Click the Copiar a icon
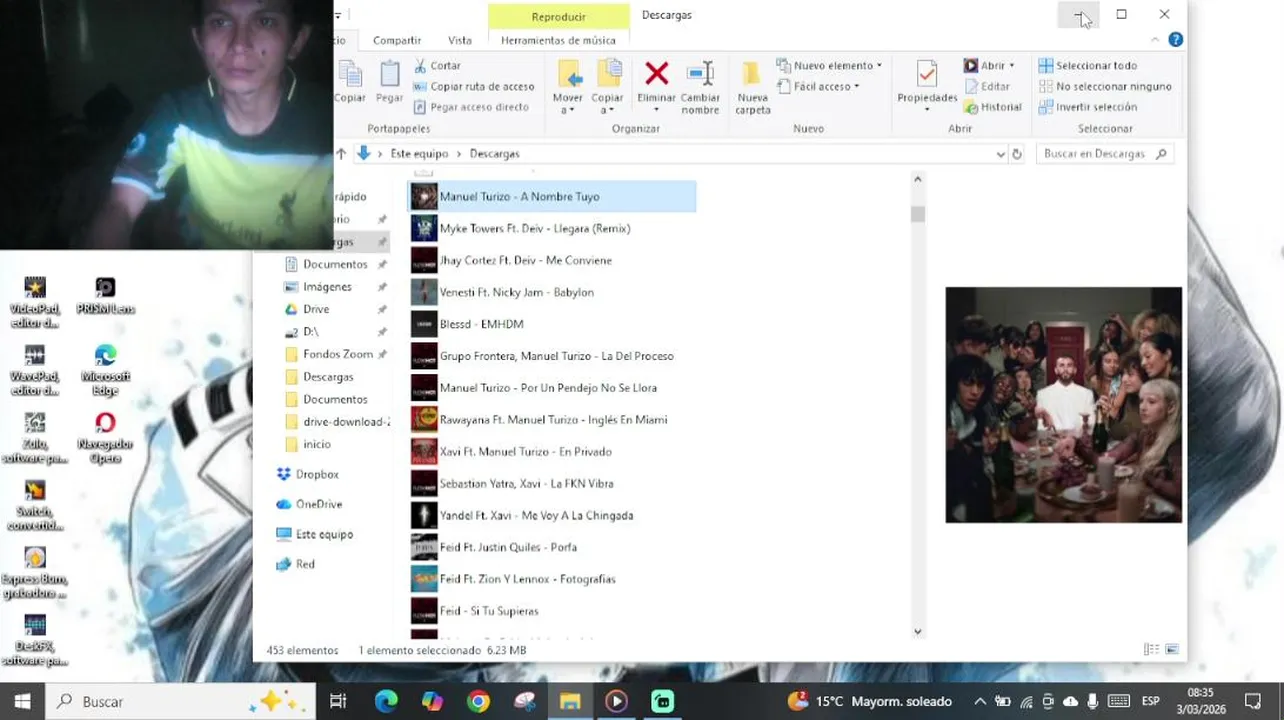Image resolution: width=1284 pixels, height=720 pixels. click(608, 74)
